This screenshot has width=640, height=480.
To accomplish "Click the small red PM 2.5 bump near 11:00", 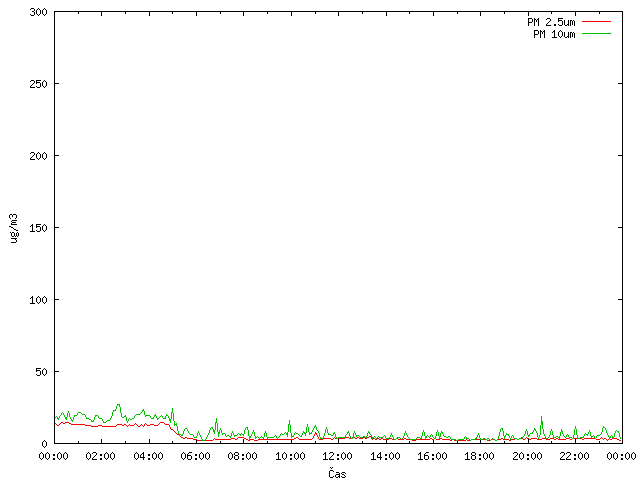I will [316, 434].
